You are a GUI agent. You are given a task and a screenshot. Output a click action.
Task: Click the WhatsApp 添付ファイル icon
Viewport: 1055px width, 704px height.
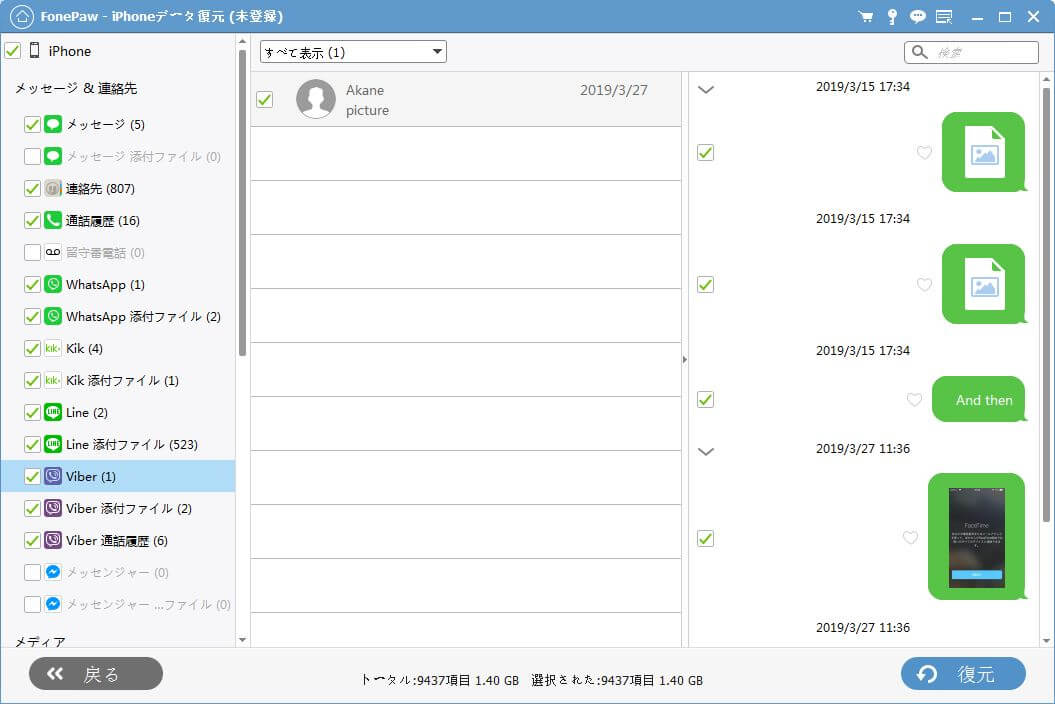coord(53,316)
